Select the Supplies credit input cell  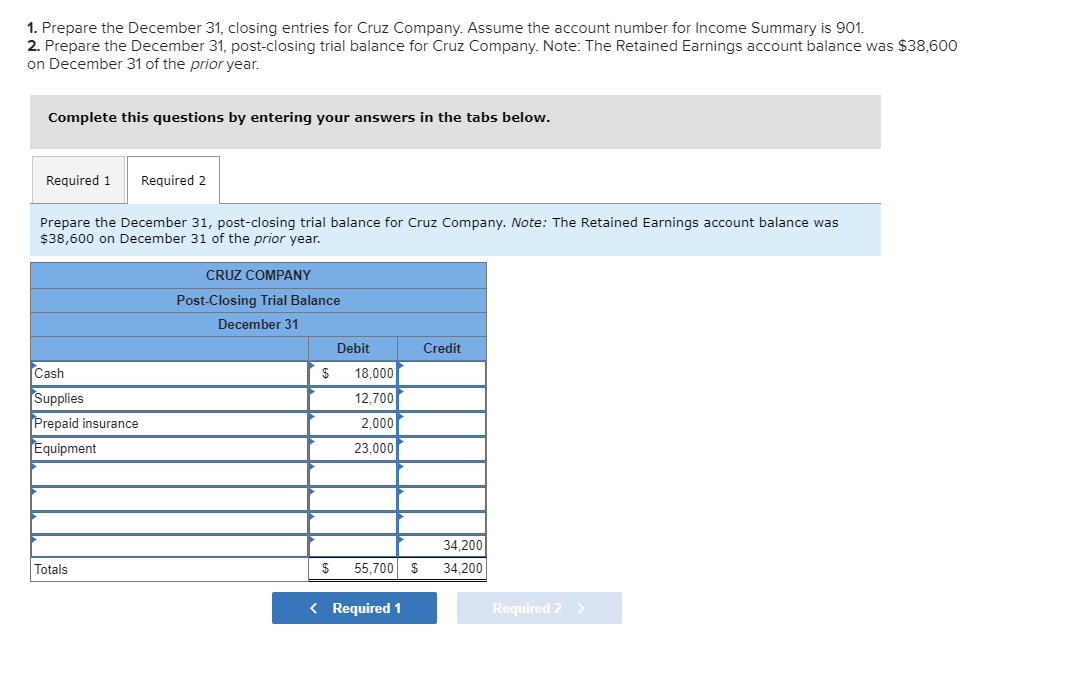pyautogui.click(x=442, y=399)
